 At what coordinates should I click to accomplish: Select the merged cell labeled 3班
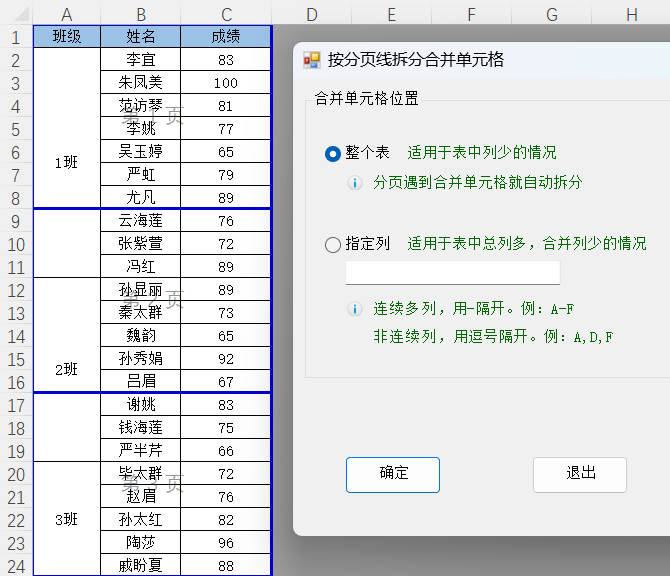point(67,519)
